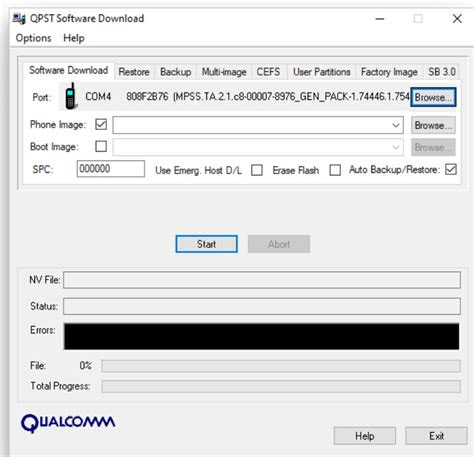The image size is (474, 457).
Task: Click the MPSS.TA.2.1 build string text
Action: [x=291, y=97]
